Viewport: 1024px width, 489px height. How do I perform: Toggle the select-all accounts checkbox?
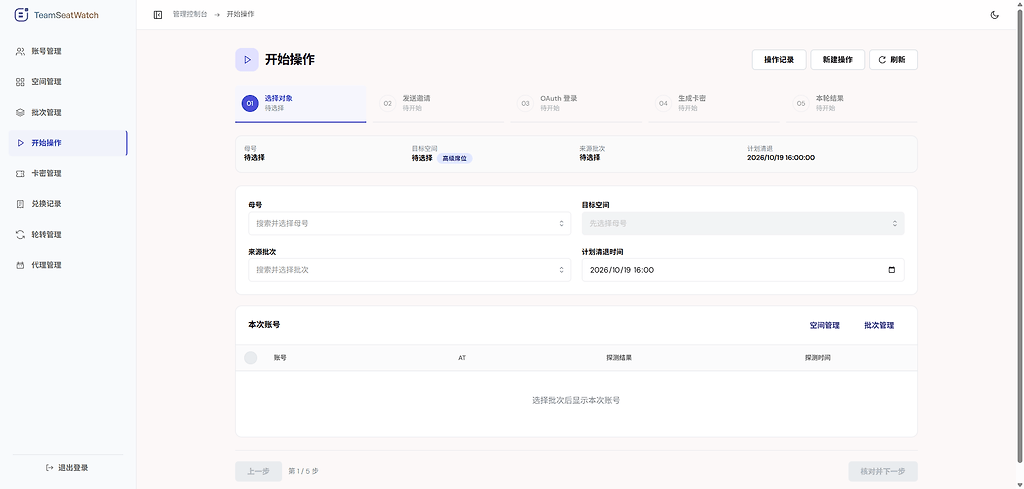[x=251, y=358]
